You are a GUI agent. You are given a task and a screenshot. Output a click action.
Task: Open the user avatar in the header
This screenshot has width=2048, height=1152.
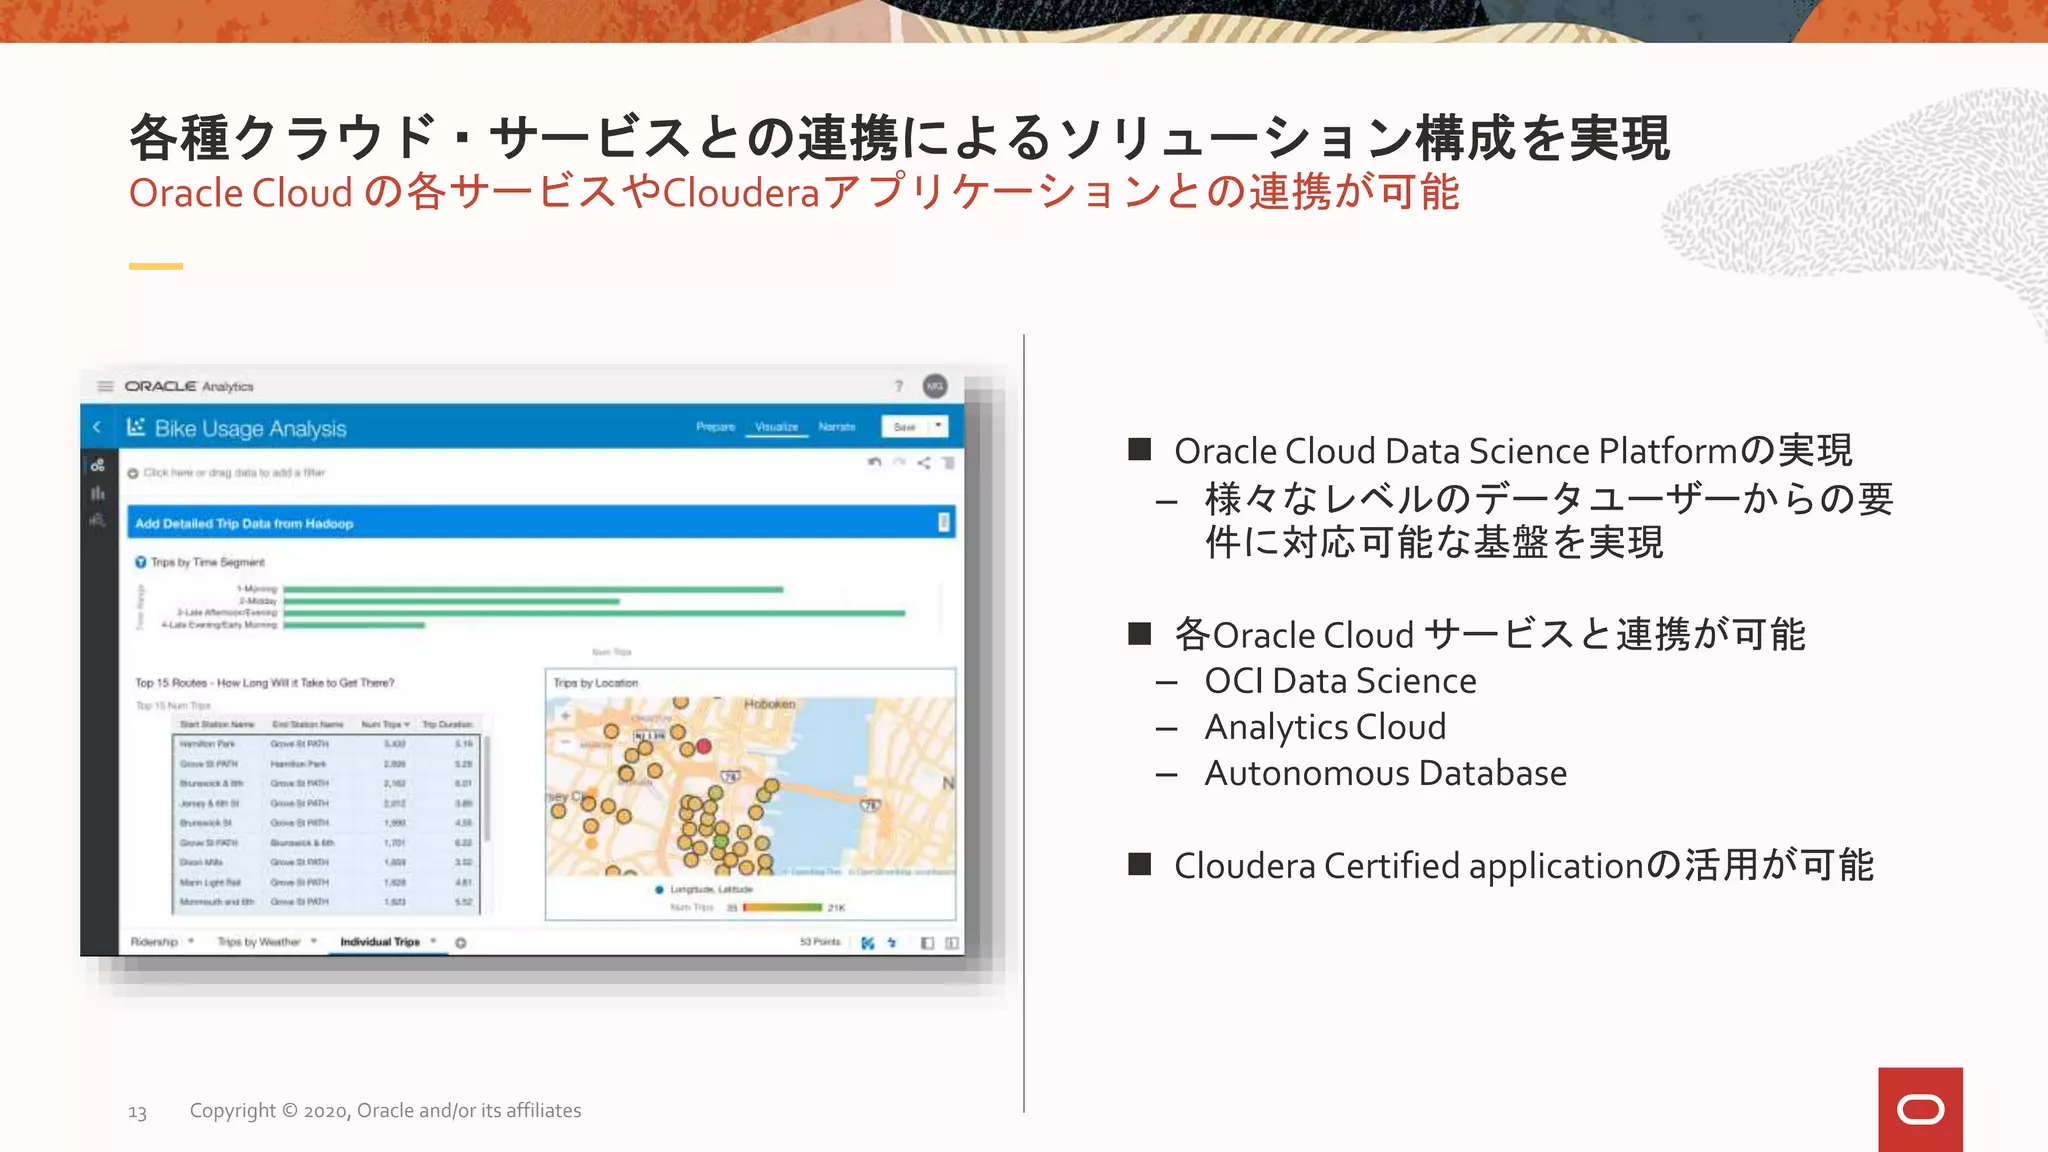(935, 386)
